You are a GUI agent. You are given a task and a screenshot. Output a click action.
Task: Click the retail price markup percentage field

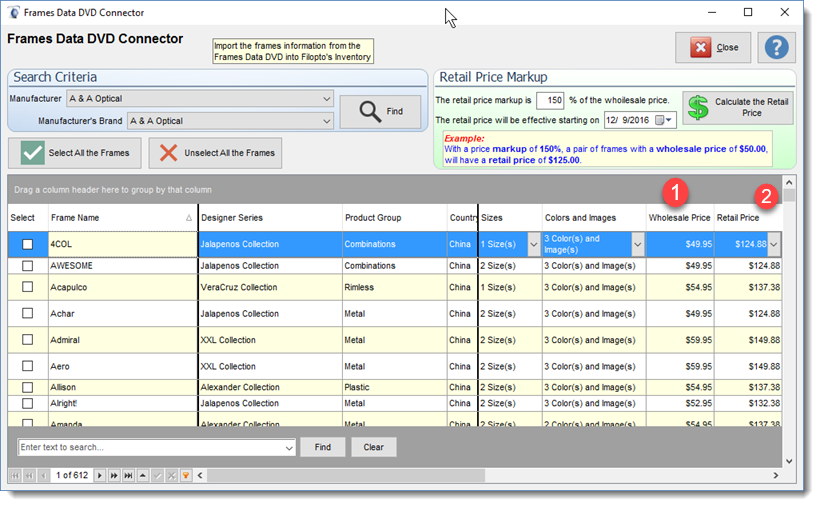550,100
